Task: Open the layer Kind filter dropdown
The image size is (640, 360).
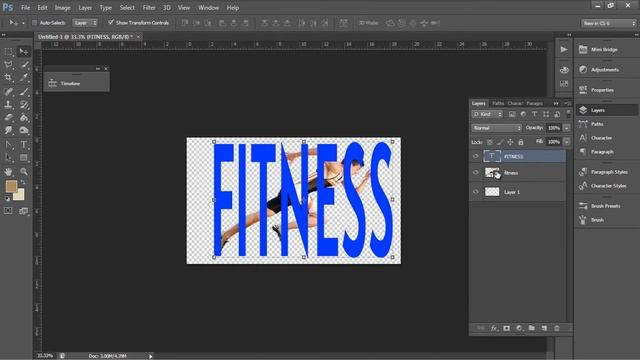Action: coord(487,114)
